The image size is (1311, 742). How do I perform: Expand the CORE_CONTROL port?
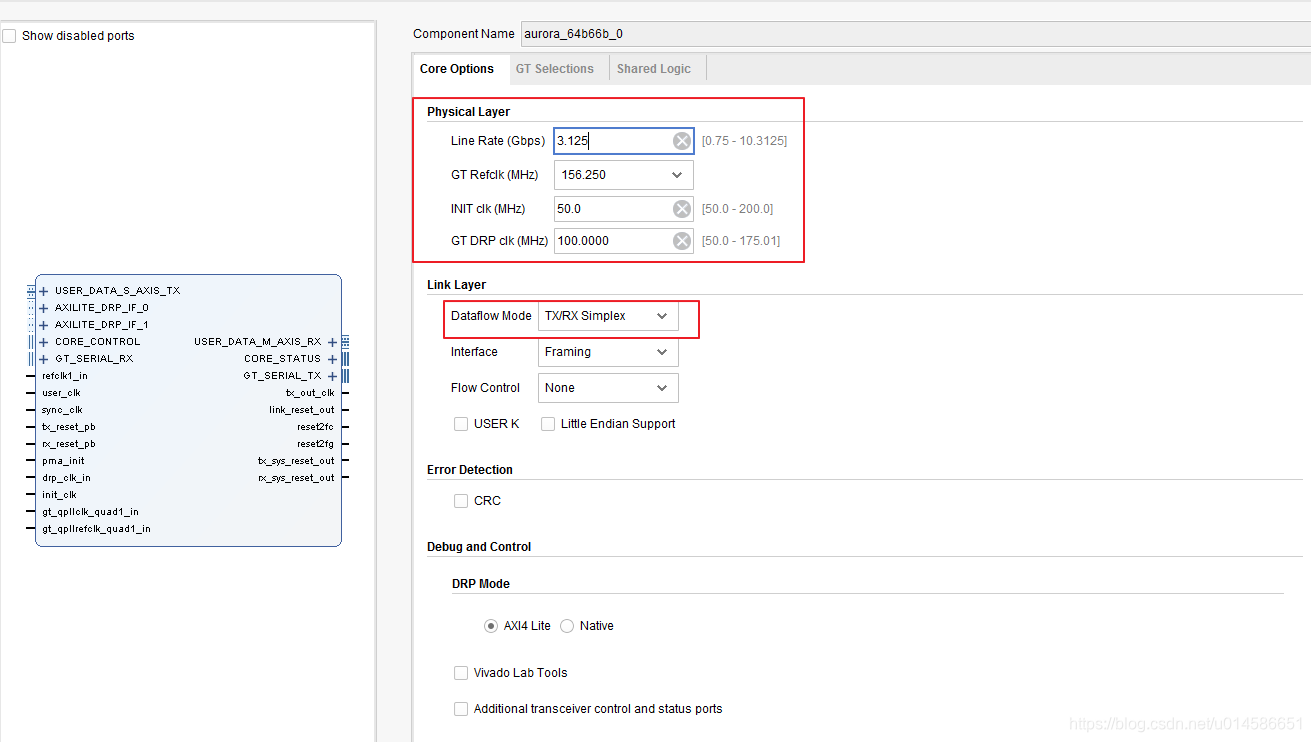pyautogui.click(x=44, y=342)
